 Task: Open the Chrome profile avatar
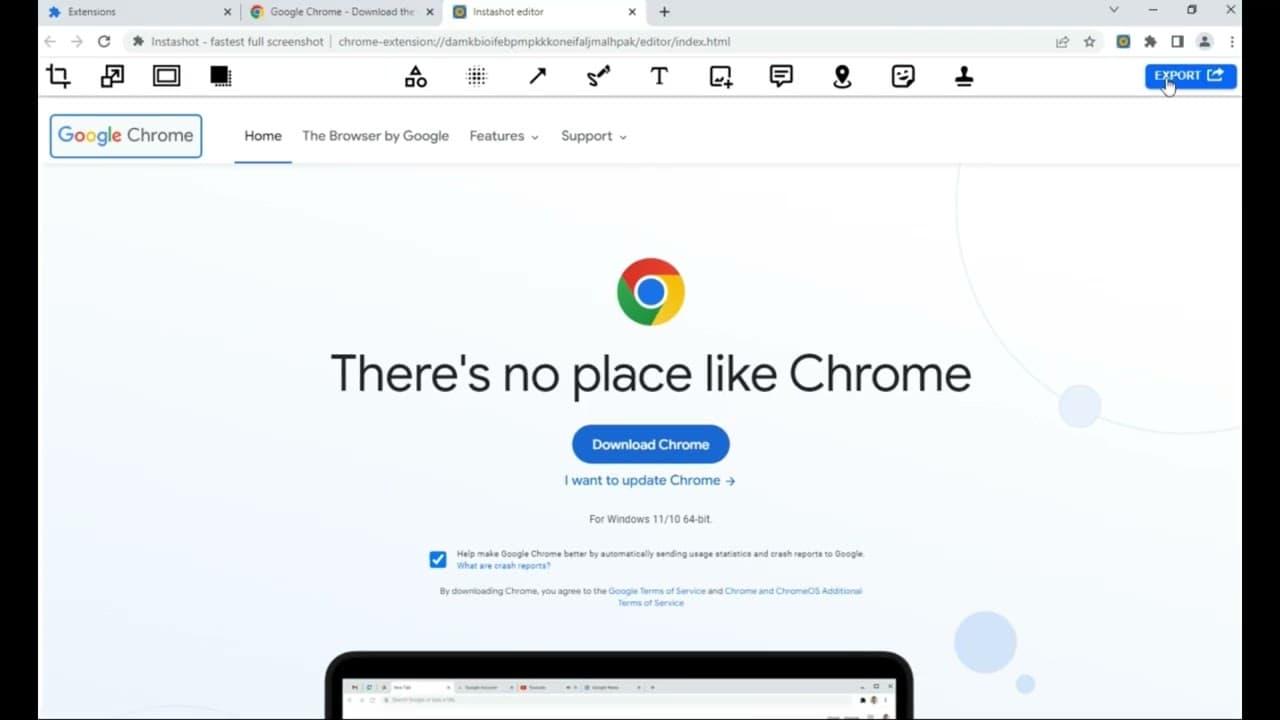1205,42
